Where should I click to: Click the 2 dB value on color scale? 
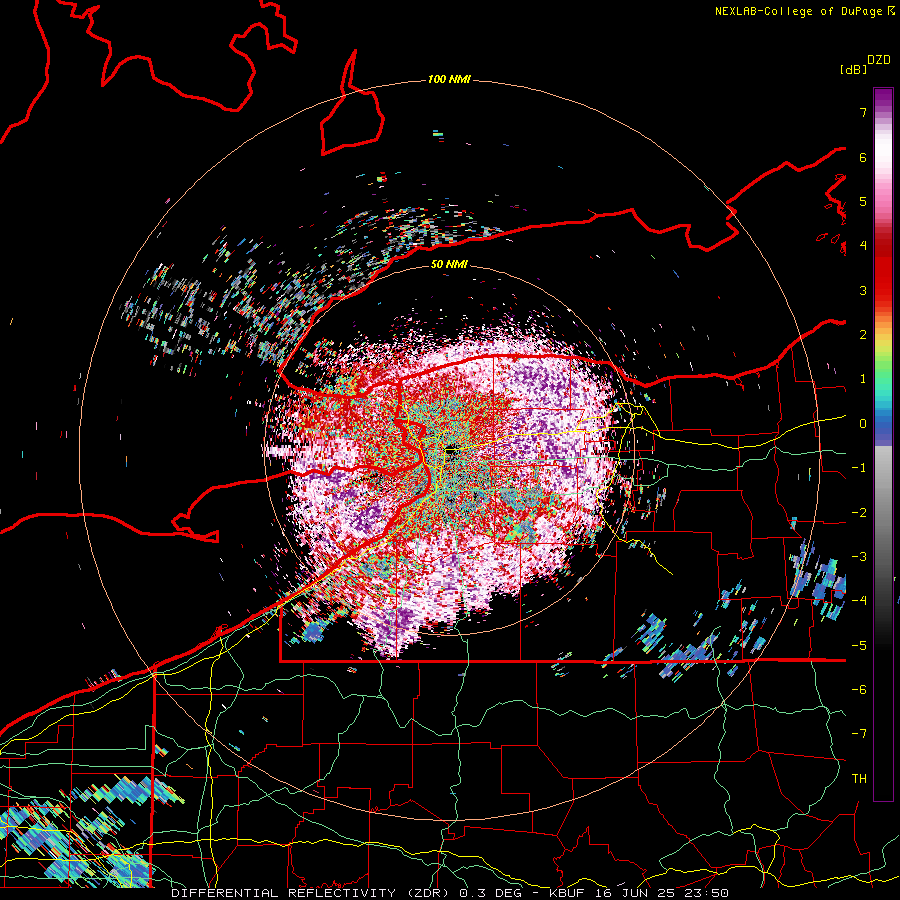coord(863,335)
